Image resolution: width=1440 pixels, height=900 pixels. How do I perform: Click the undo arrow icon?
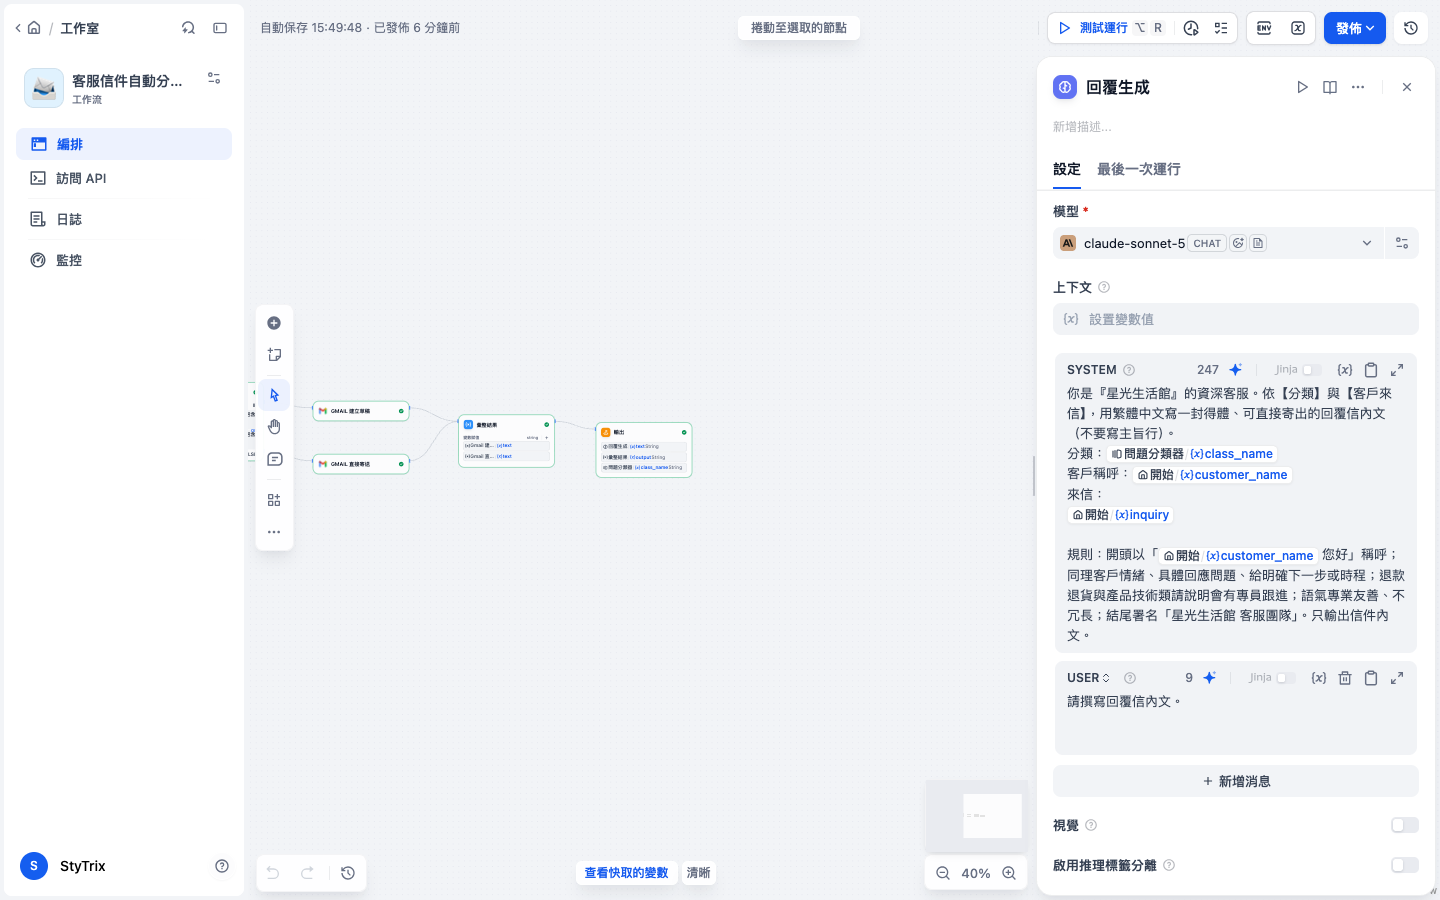tap(273, 873)
